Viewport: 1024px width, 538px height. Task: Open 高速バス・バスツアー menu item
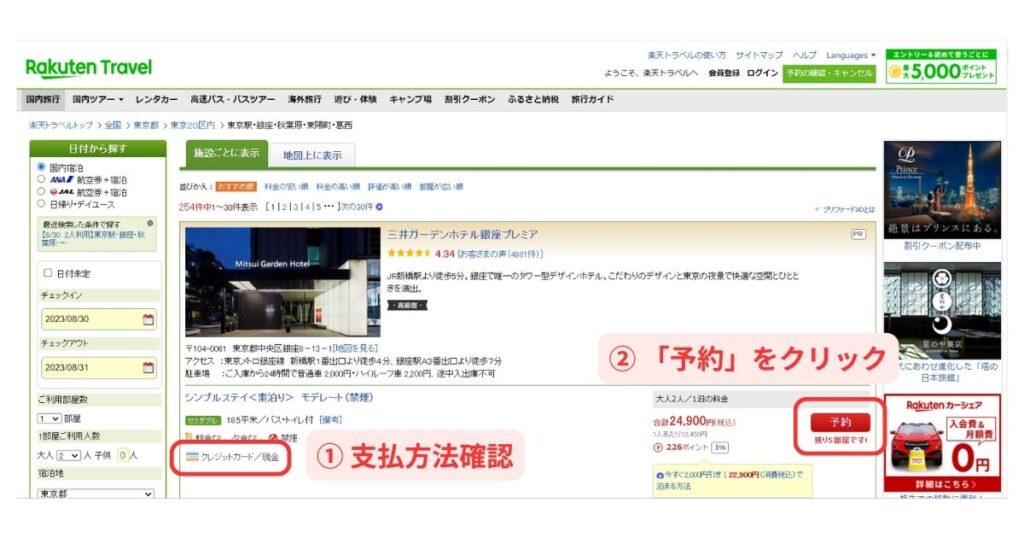pos(232,99)
